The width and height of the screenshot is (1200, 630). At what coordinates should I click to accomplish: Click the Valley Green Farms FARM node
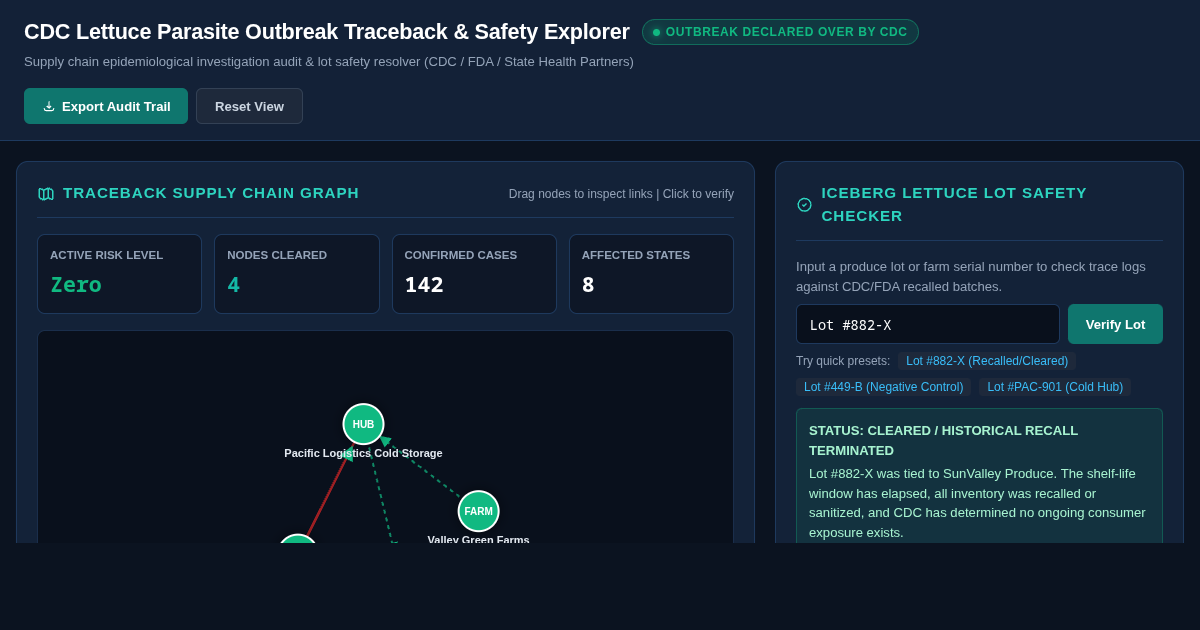(x=478, y=511)
